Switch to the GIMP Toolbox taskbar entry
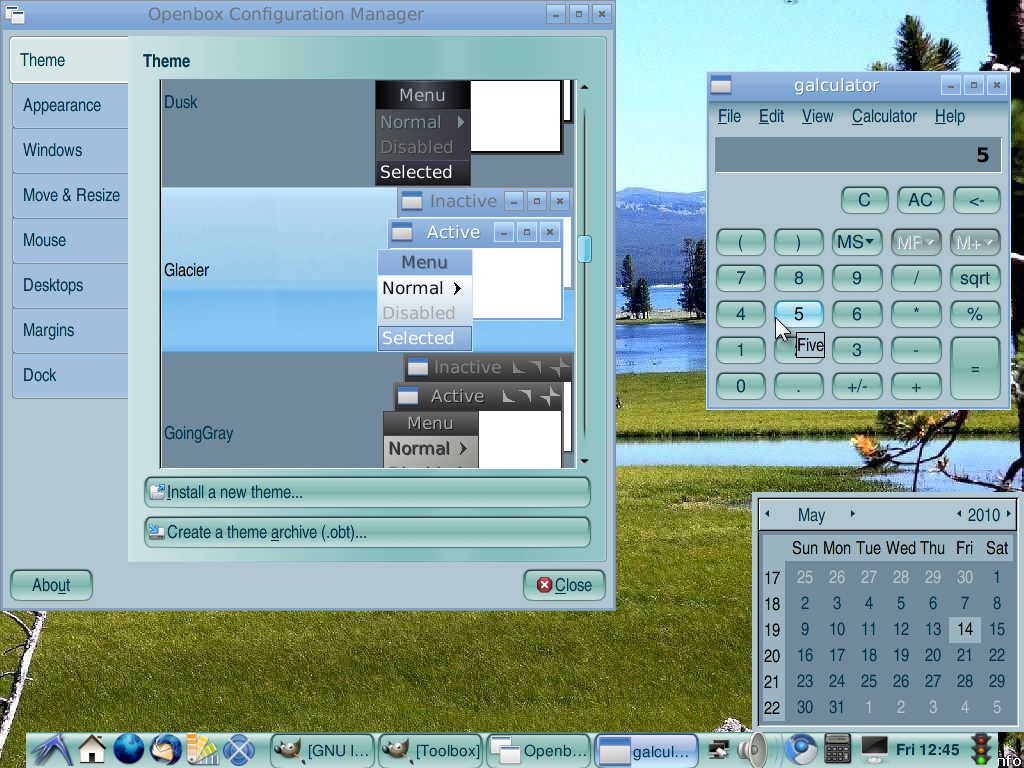The image size is (1024, 768). [432, 750]
